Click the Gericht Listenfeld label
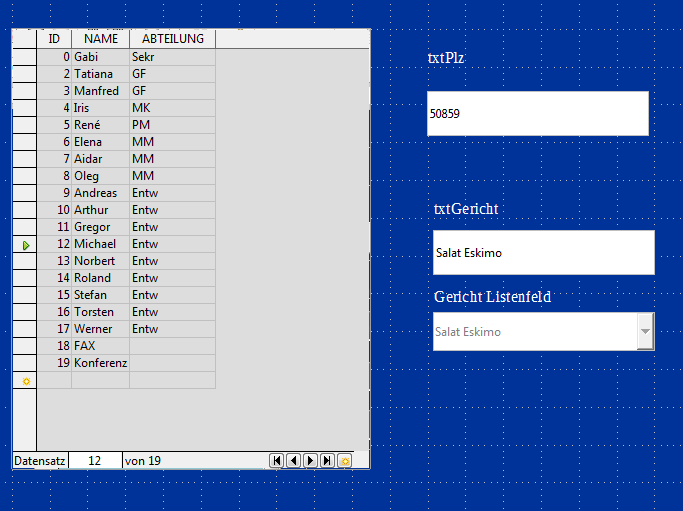 (492, 297)
